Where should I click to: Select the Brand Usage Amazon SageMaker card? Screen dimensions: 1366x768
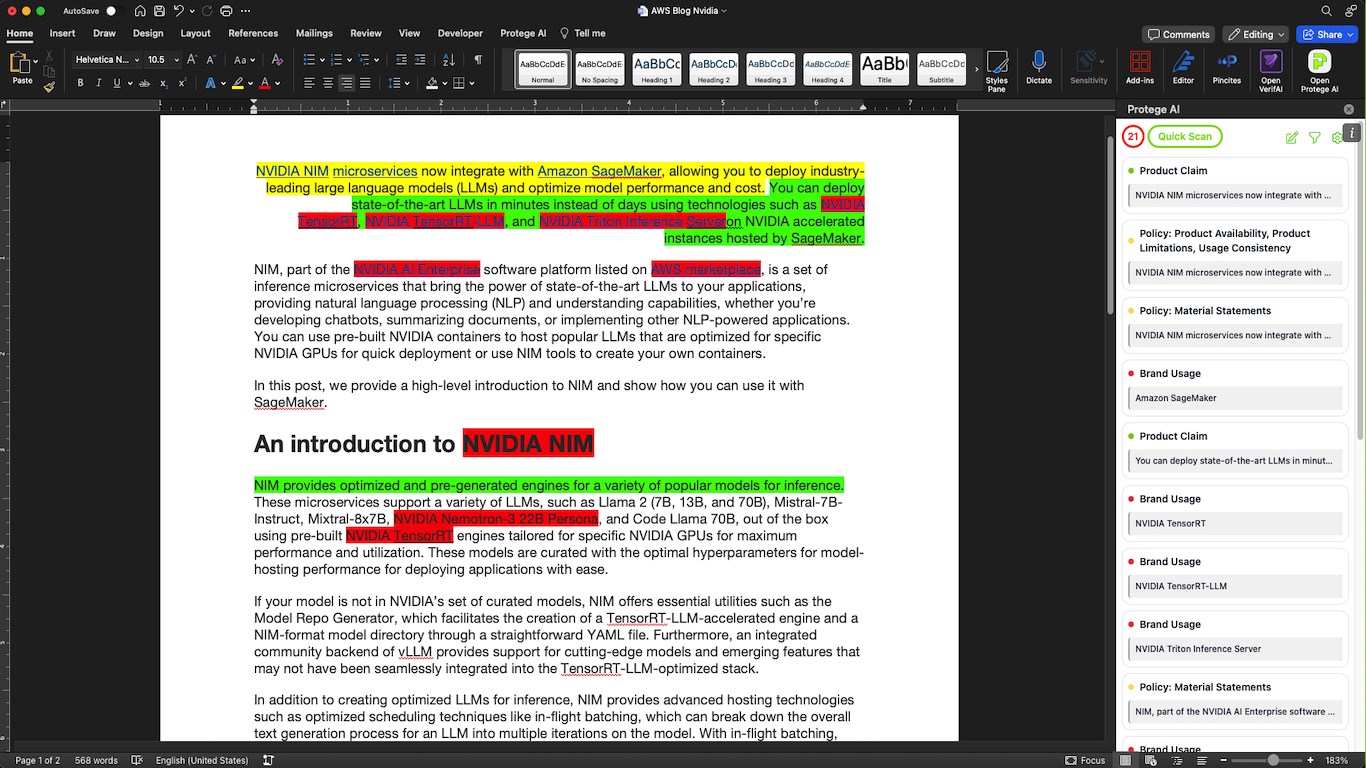1235,387
